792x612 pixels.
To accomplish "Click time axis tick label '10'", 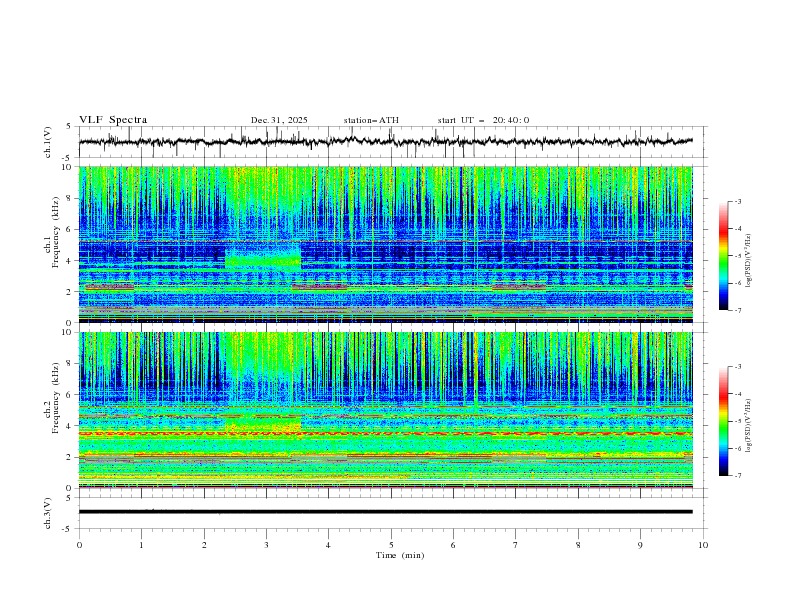I will tap(703, 545).
